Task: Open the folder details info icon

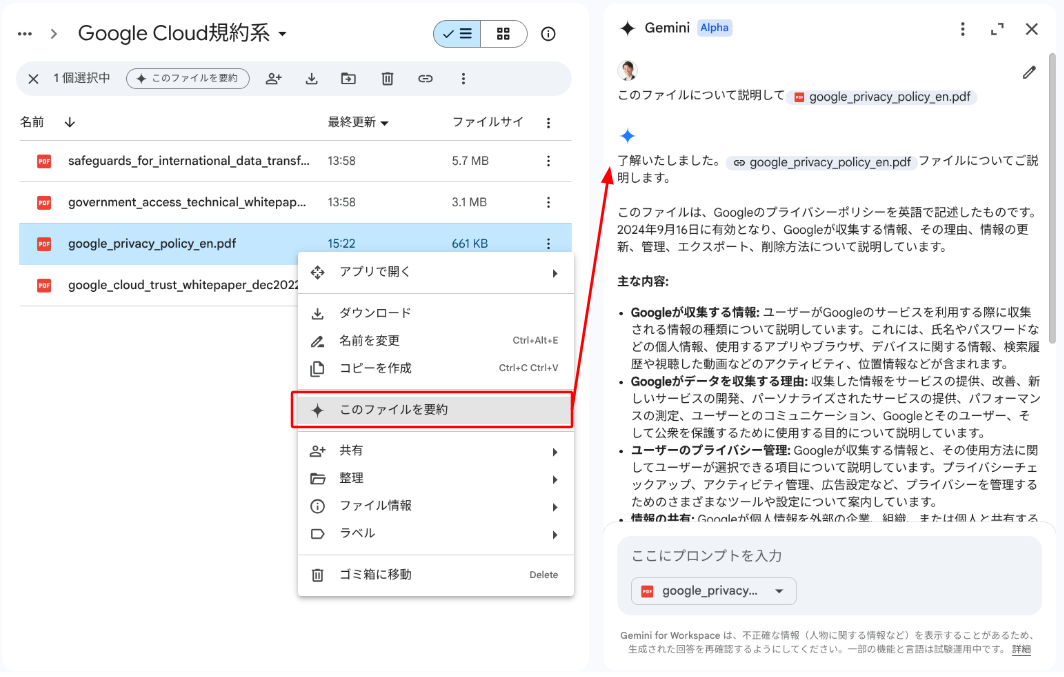Action: coord(548,34)
